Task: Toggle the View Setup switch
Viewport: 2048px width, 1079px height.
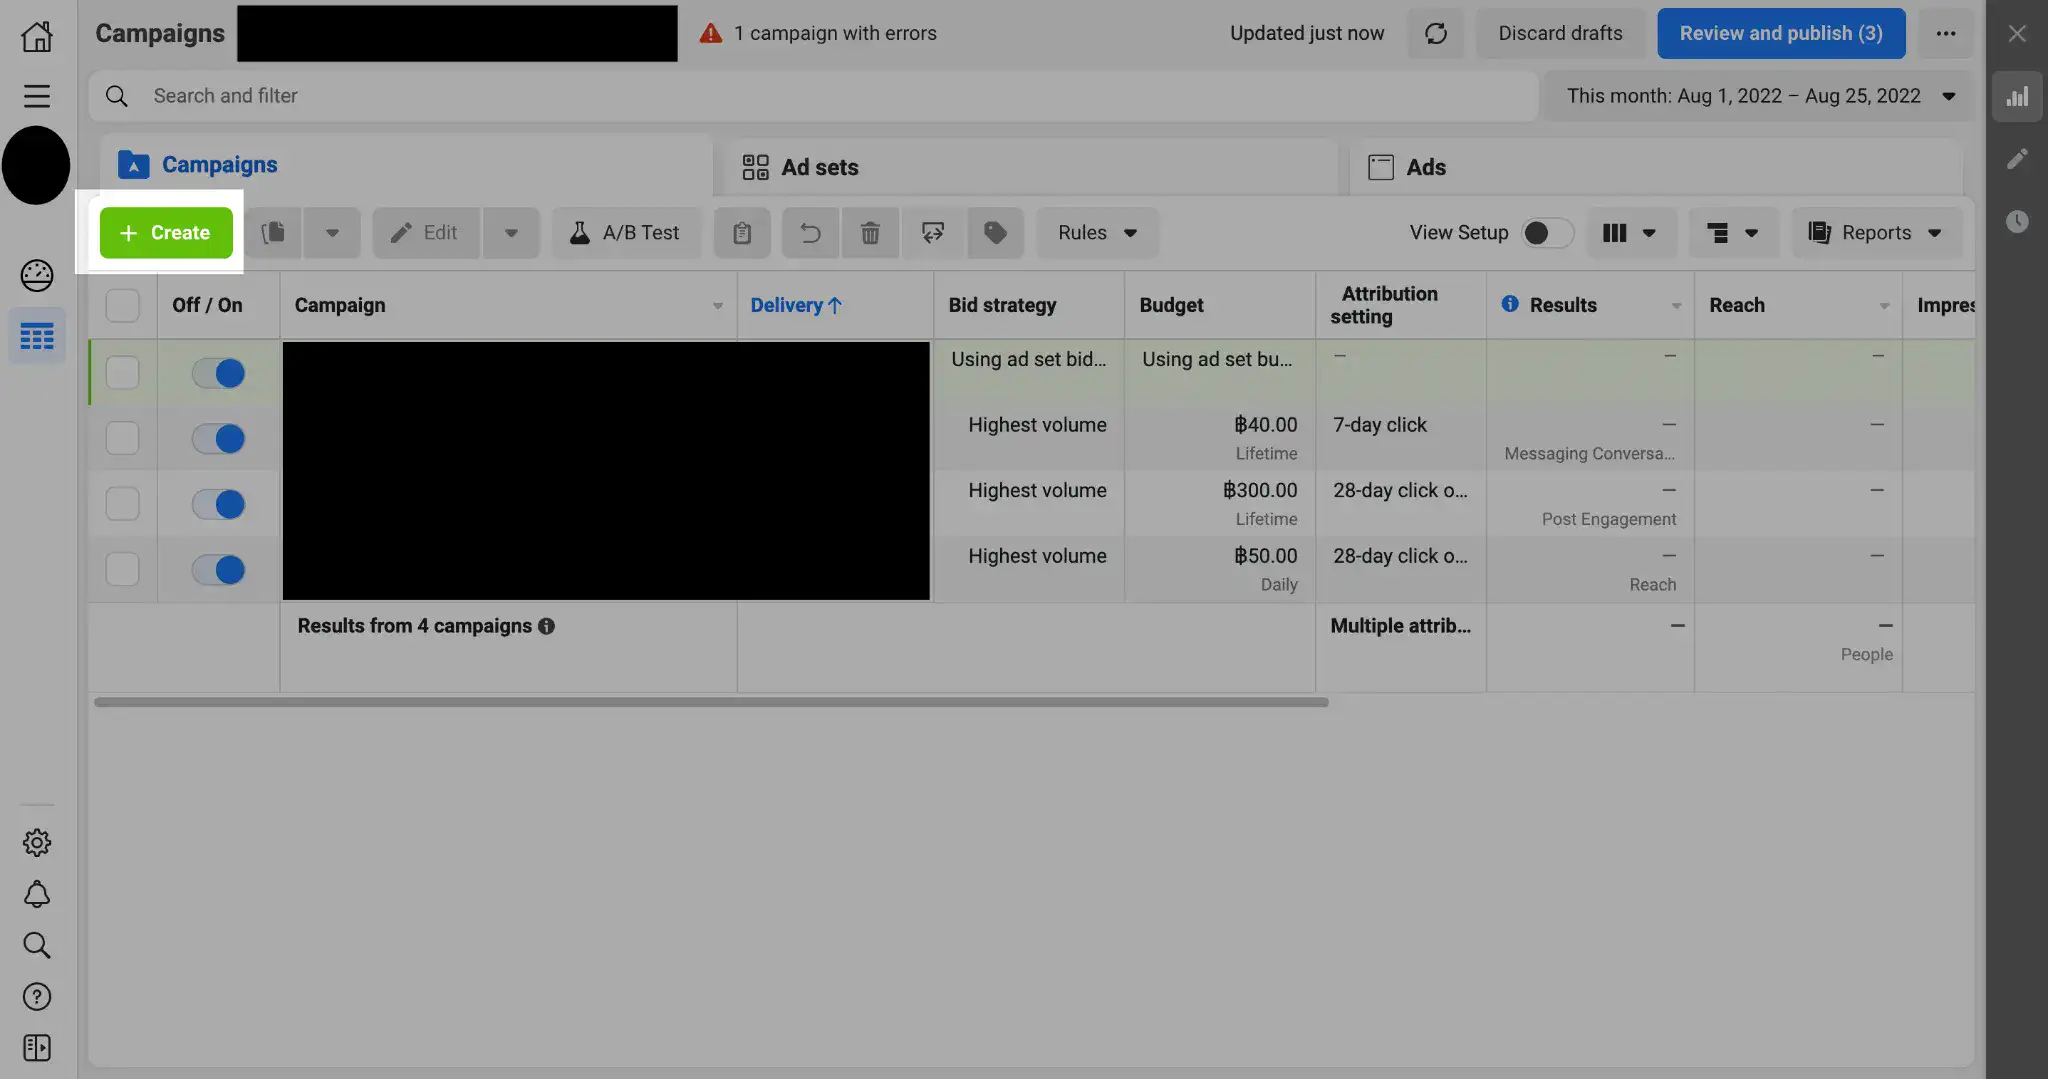Action: (x=1546, y=233)
